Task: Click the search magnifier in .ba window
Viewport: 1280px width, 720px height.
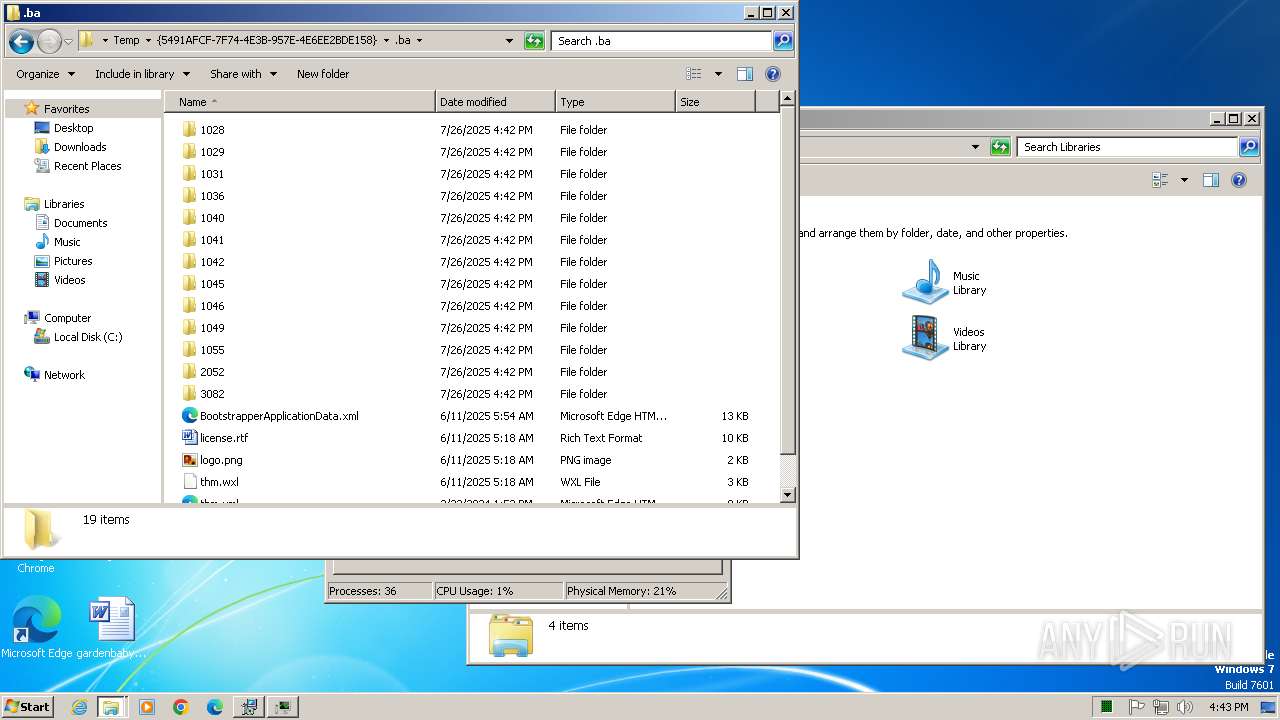Action: (x=783, y=41)
